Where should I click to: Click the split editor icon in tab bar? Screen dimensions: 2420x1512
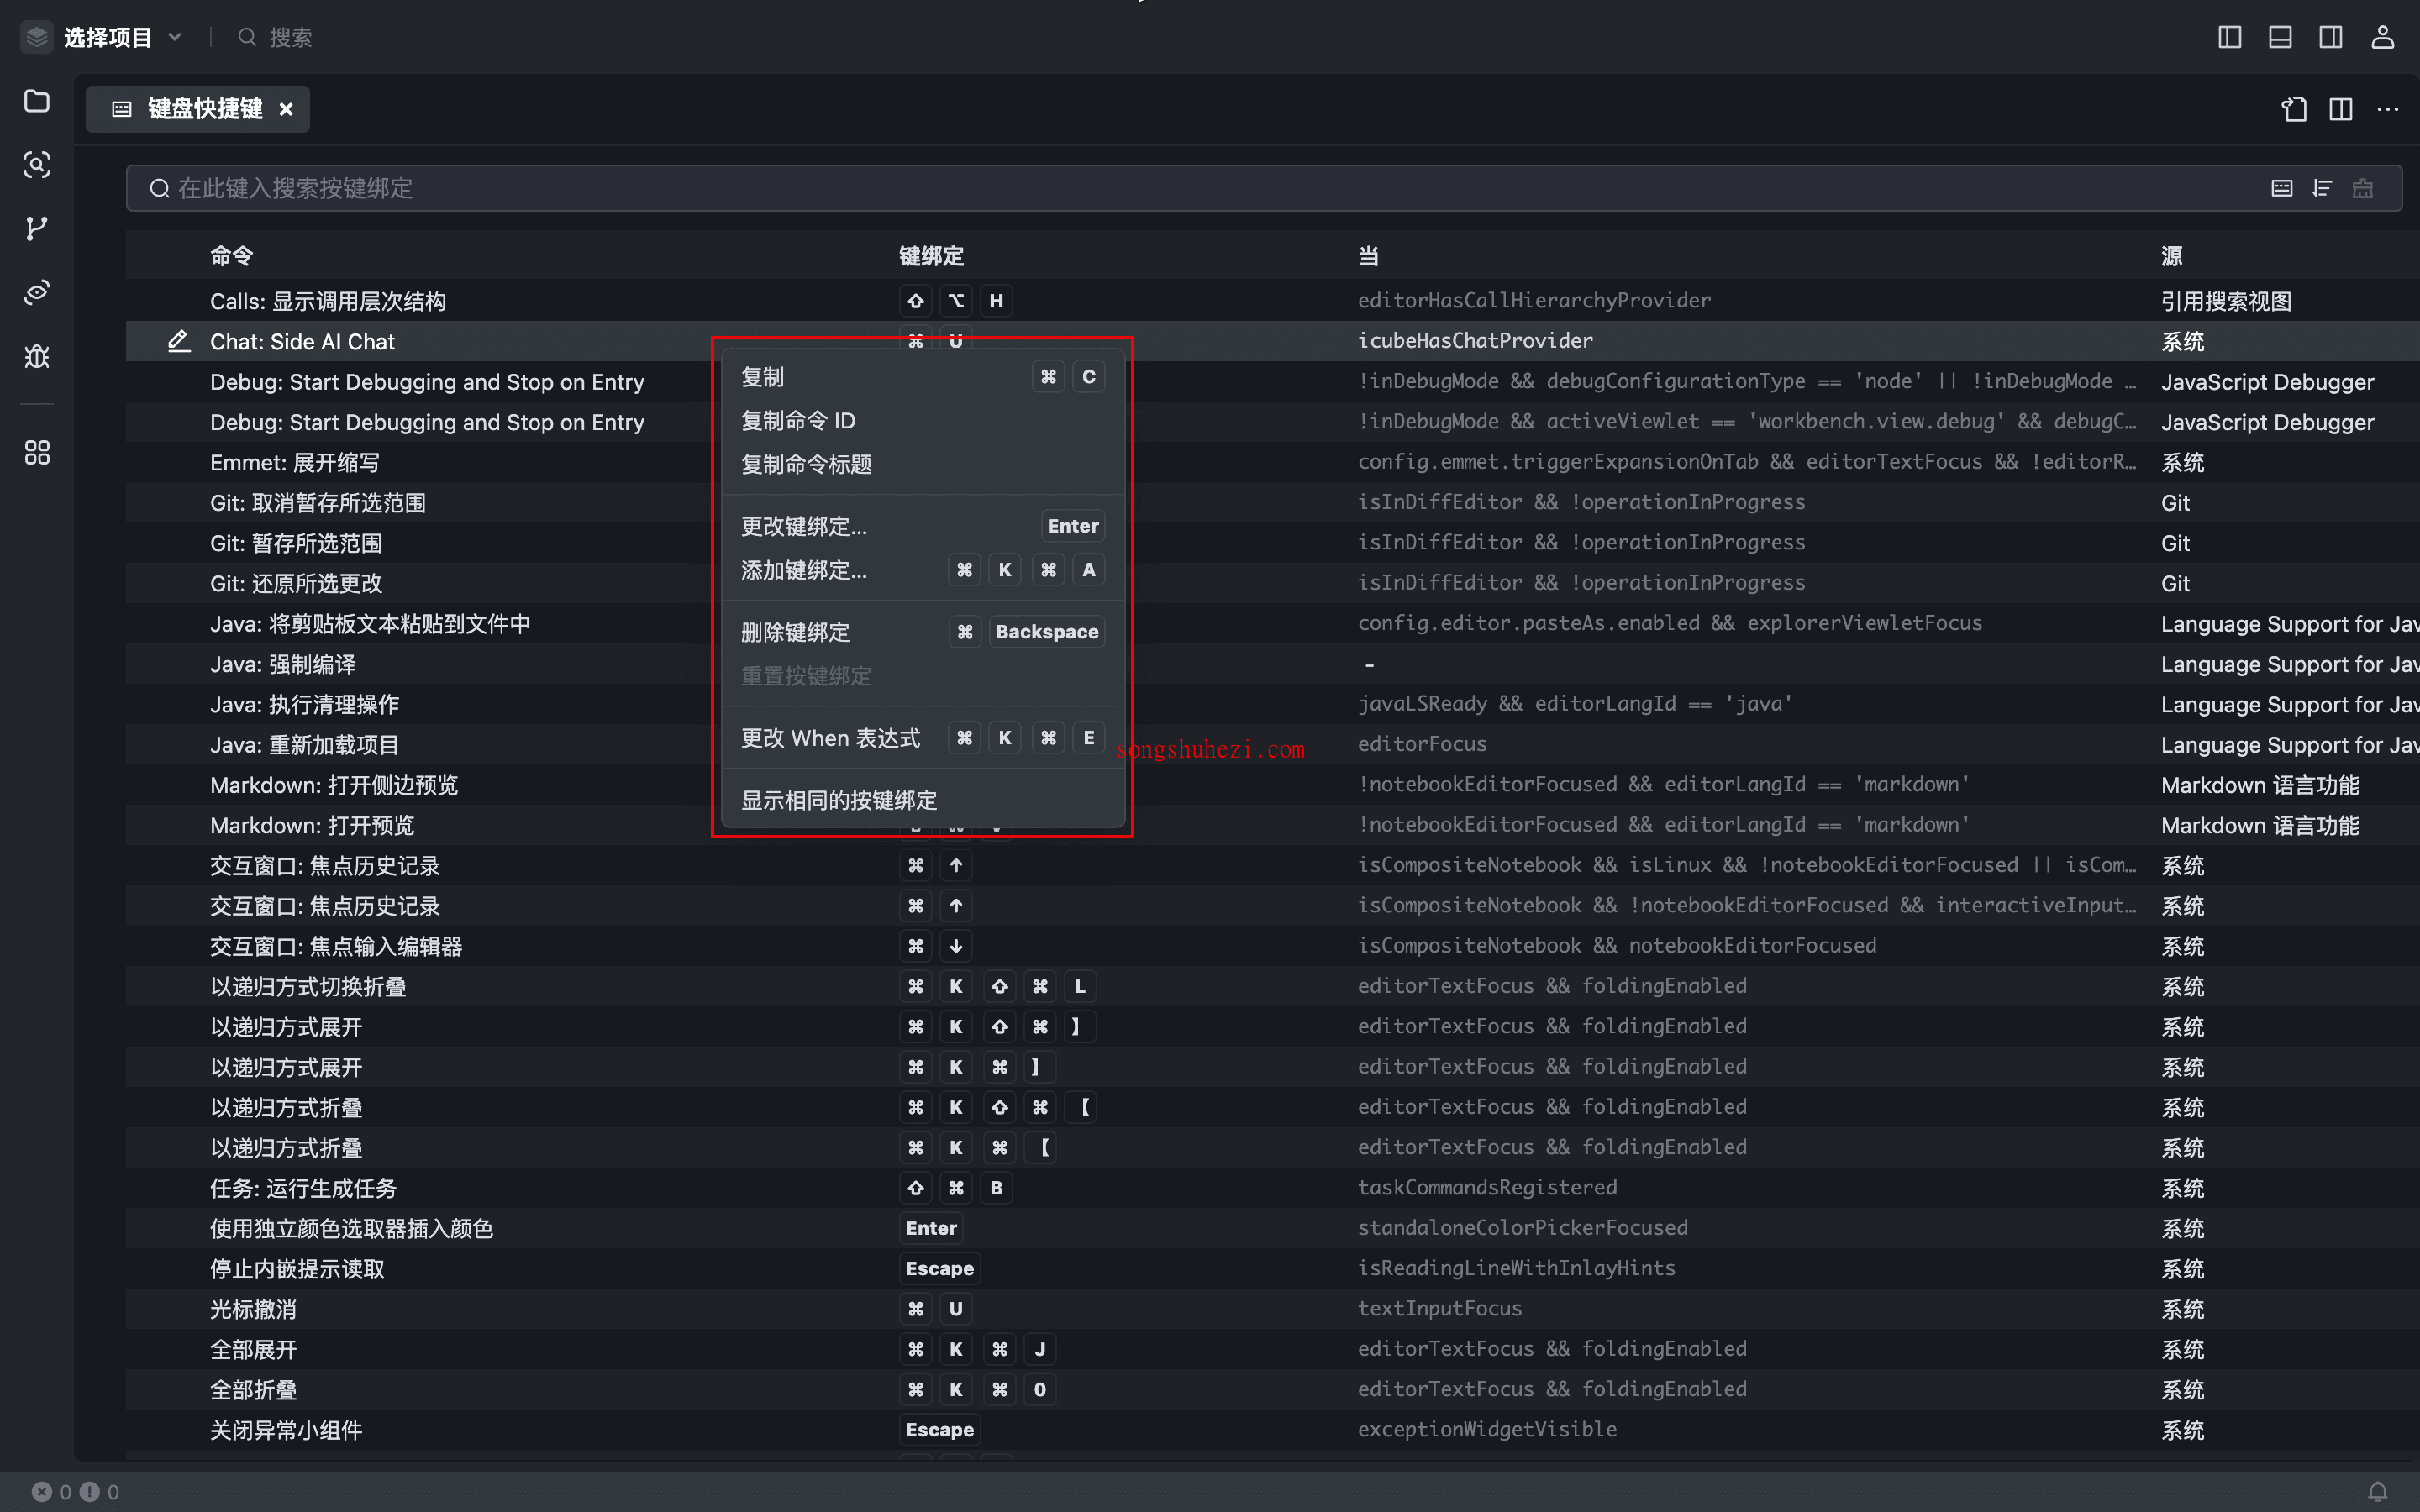pos(2341,109)
